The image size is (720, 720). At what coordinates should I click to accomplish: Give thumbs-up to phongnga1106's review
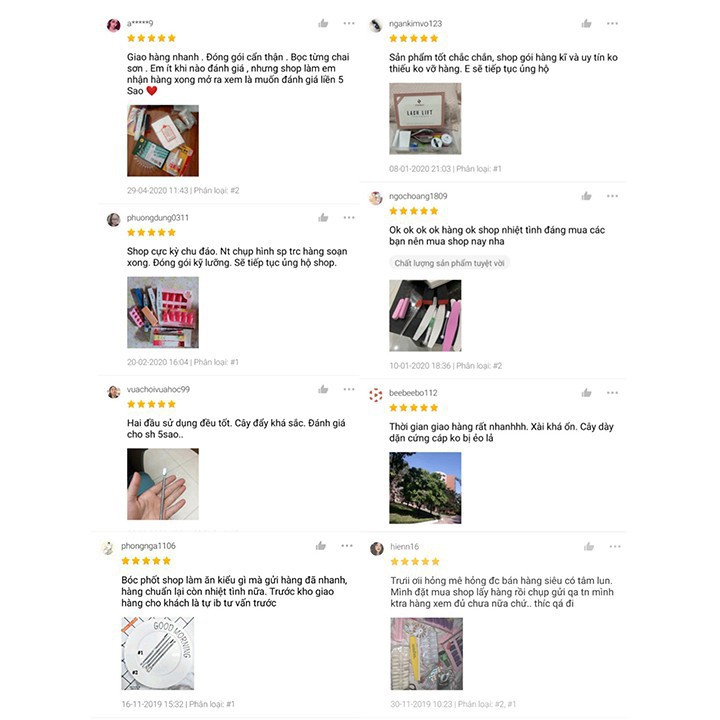(321, 546)
